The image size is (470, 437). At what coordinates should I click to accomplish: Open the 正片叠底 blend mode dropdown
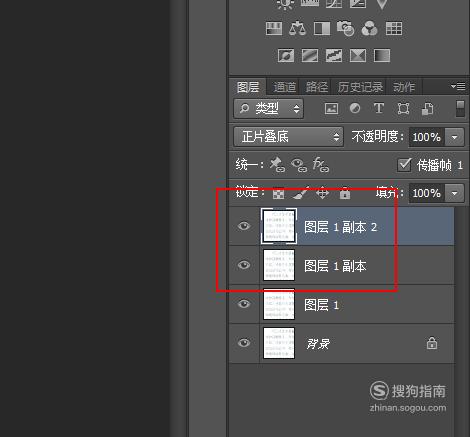click(x=289, y=137)
